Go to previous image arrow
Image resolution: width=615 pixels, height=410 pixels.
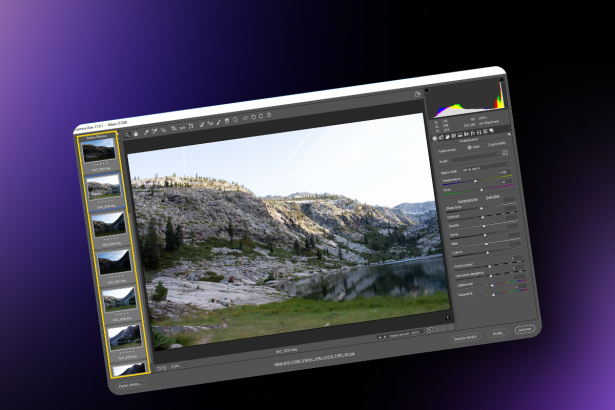(x=380, y=337)
